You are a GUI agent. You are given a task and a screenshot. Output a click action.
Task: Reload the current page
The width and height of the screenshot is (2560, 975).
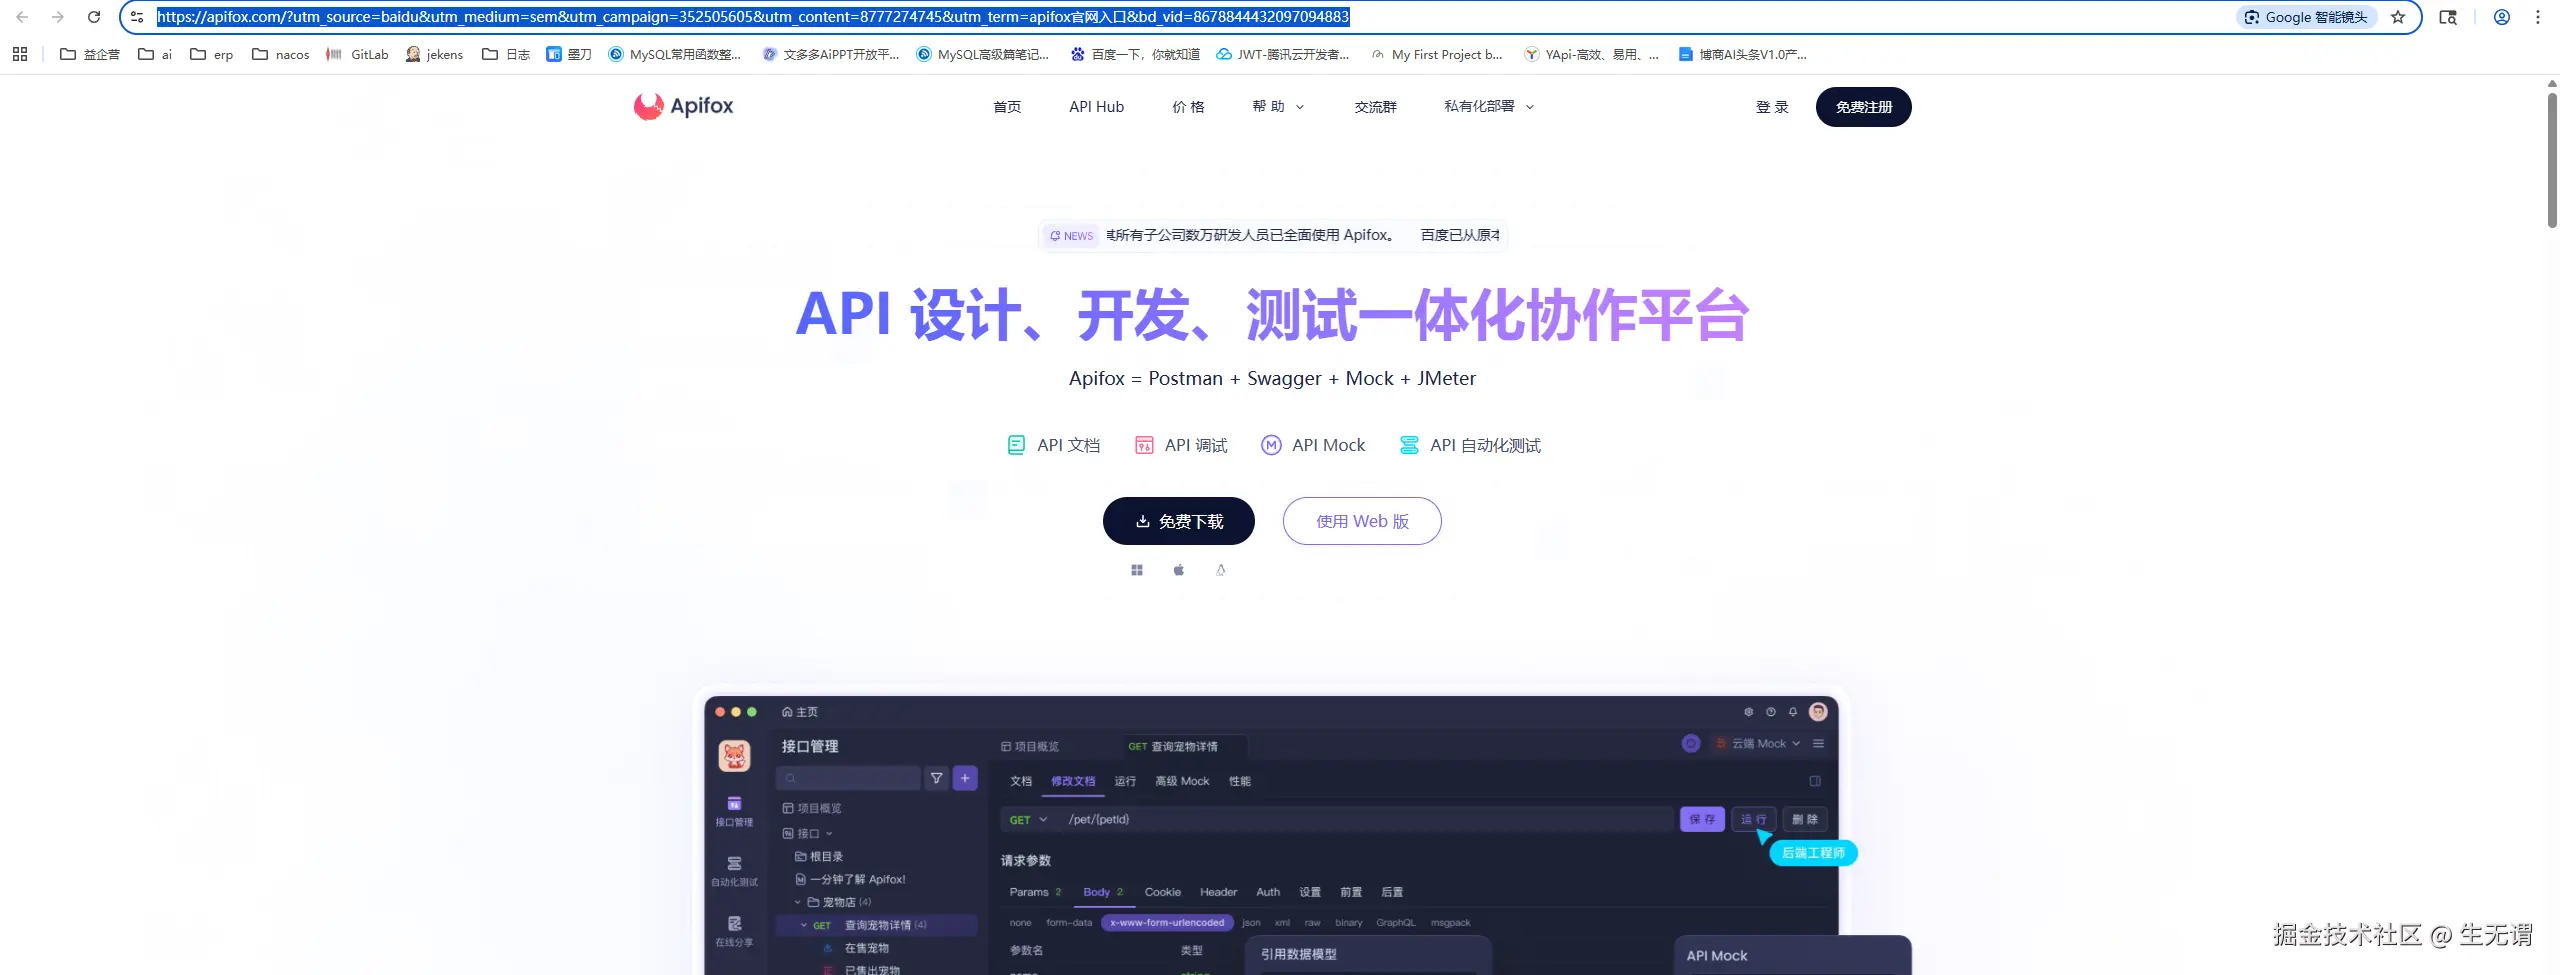pyautogui.click(x=94, y=17)
